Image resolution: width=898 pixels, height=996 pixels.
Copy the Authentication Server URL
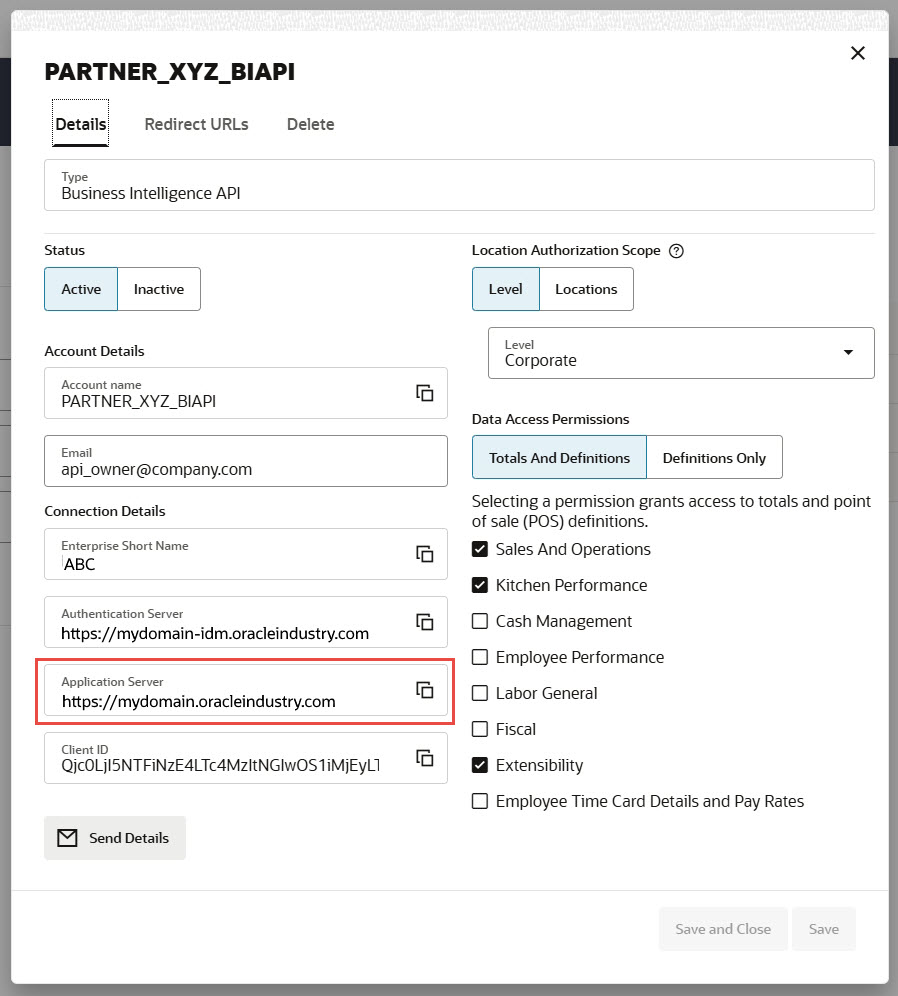[425, 622]
